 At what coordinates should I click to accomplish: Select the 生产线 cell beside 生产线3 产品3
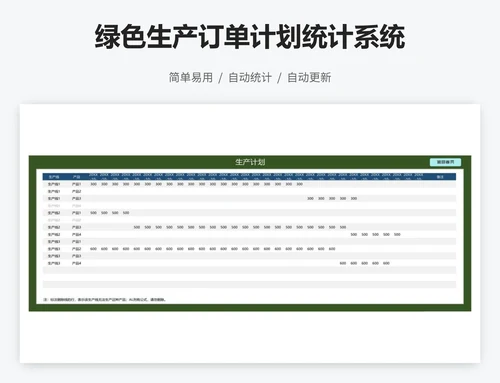tap(54, 256)
